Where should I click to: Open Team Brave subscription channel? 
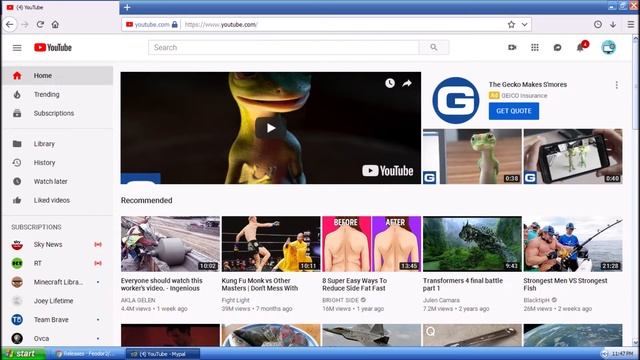pos(58,320)
